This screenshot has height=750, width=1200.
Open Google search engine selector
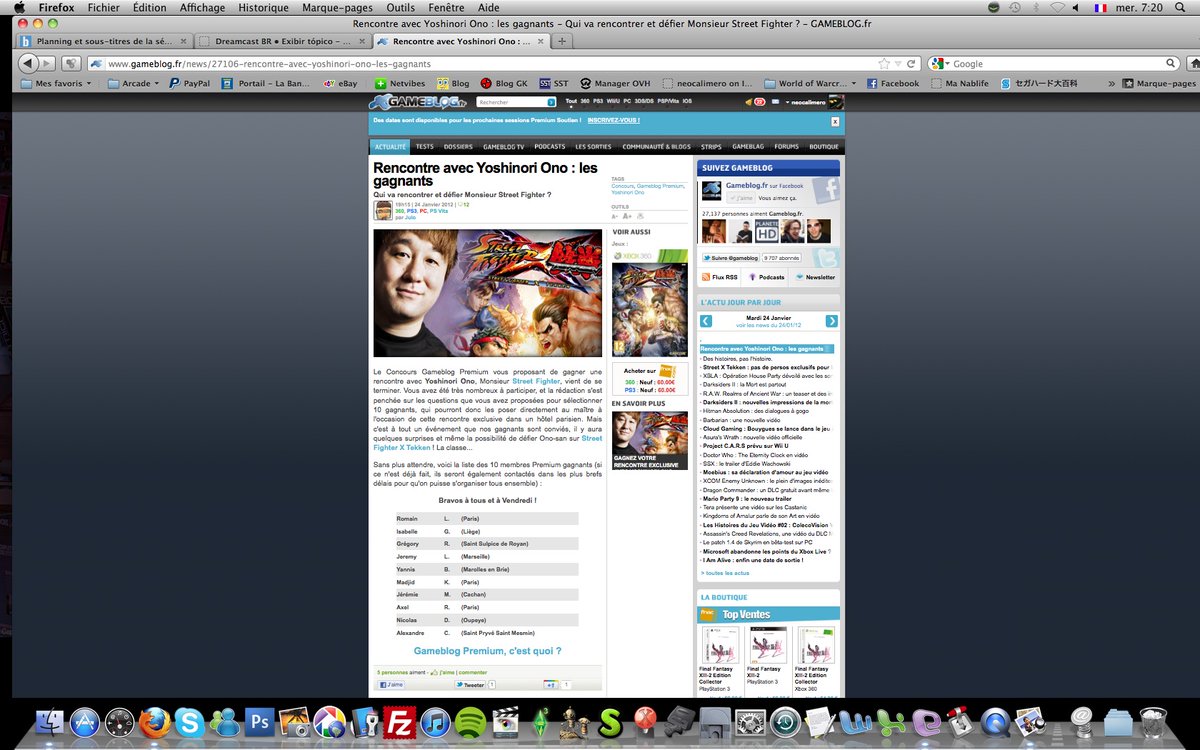pyautogui.click(x=939, y=63)
